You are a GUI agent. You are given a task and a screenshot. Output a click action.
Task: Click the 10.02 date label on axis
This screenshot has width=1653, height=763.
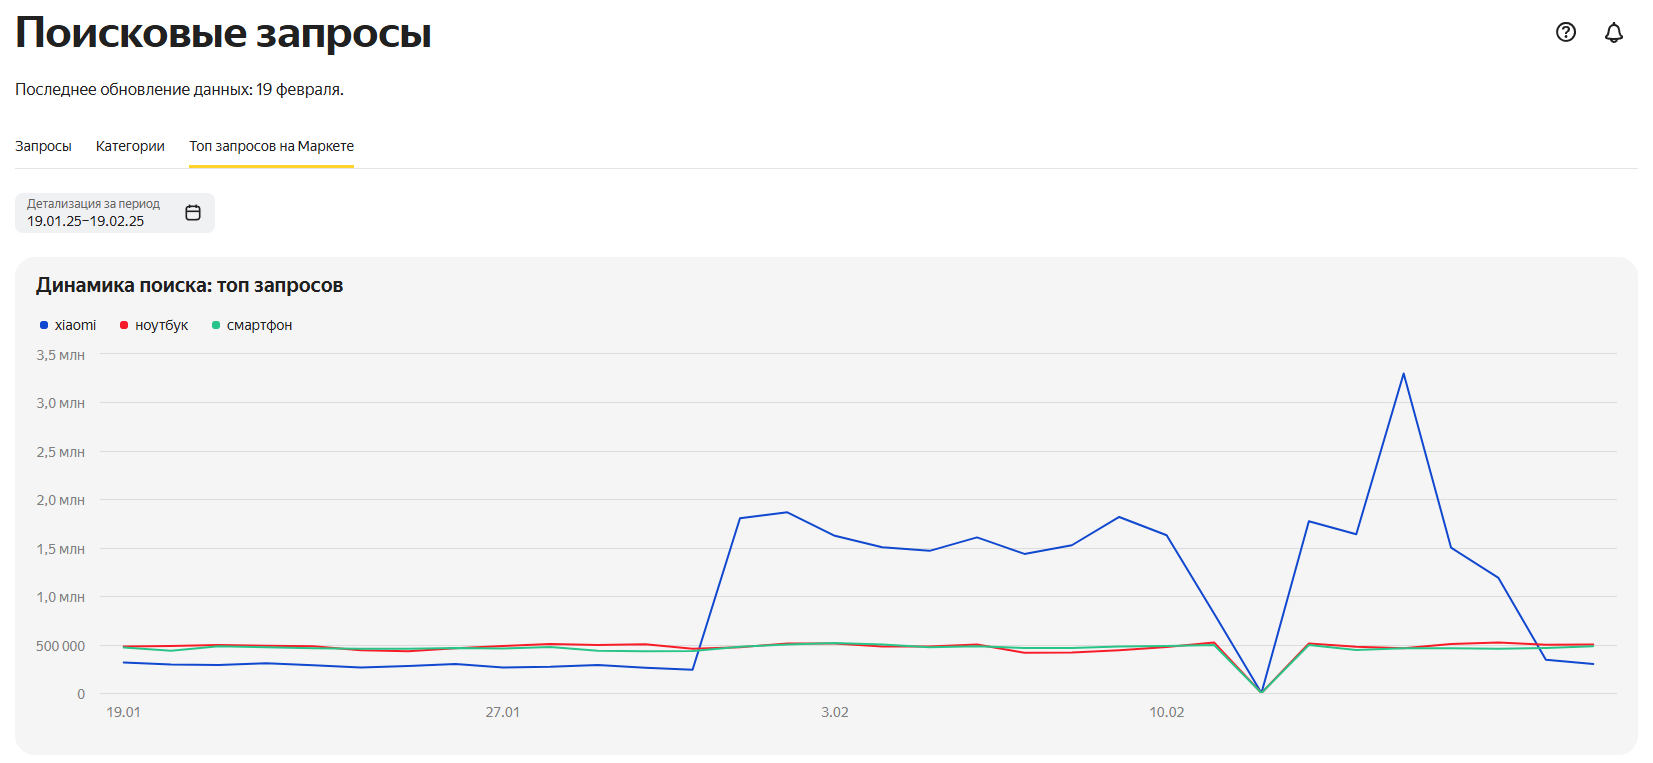pos(1166,712)
